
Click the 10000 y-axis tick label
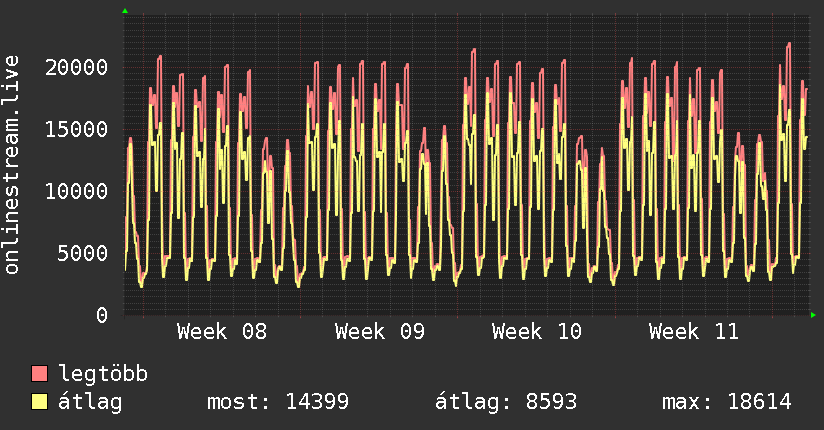pyautogui.click(x=76, y=191)
